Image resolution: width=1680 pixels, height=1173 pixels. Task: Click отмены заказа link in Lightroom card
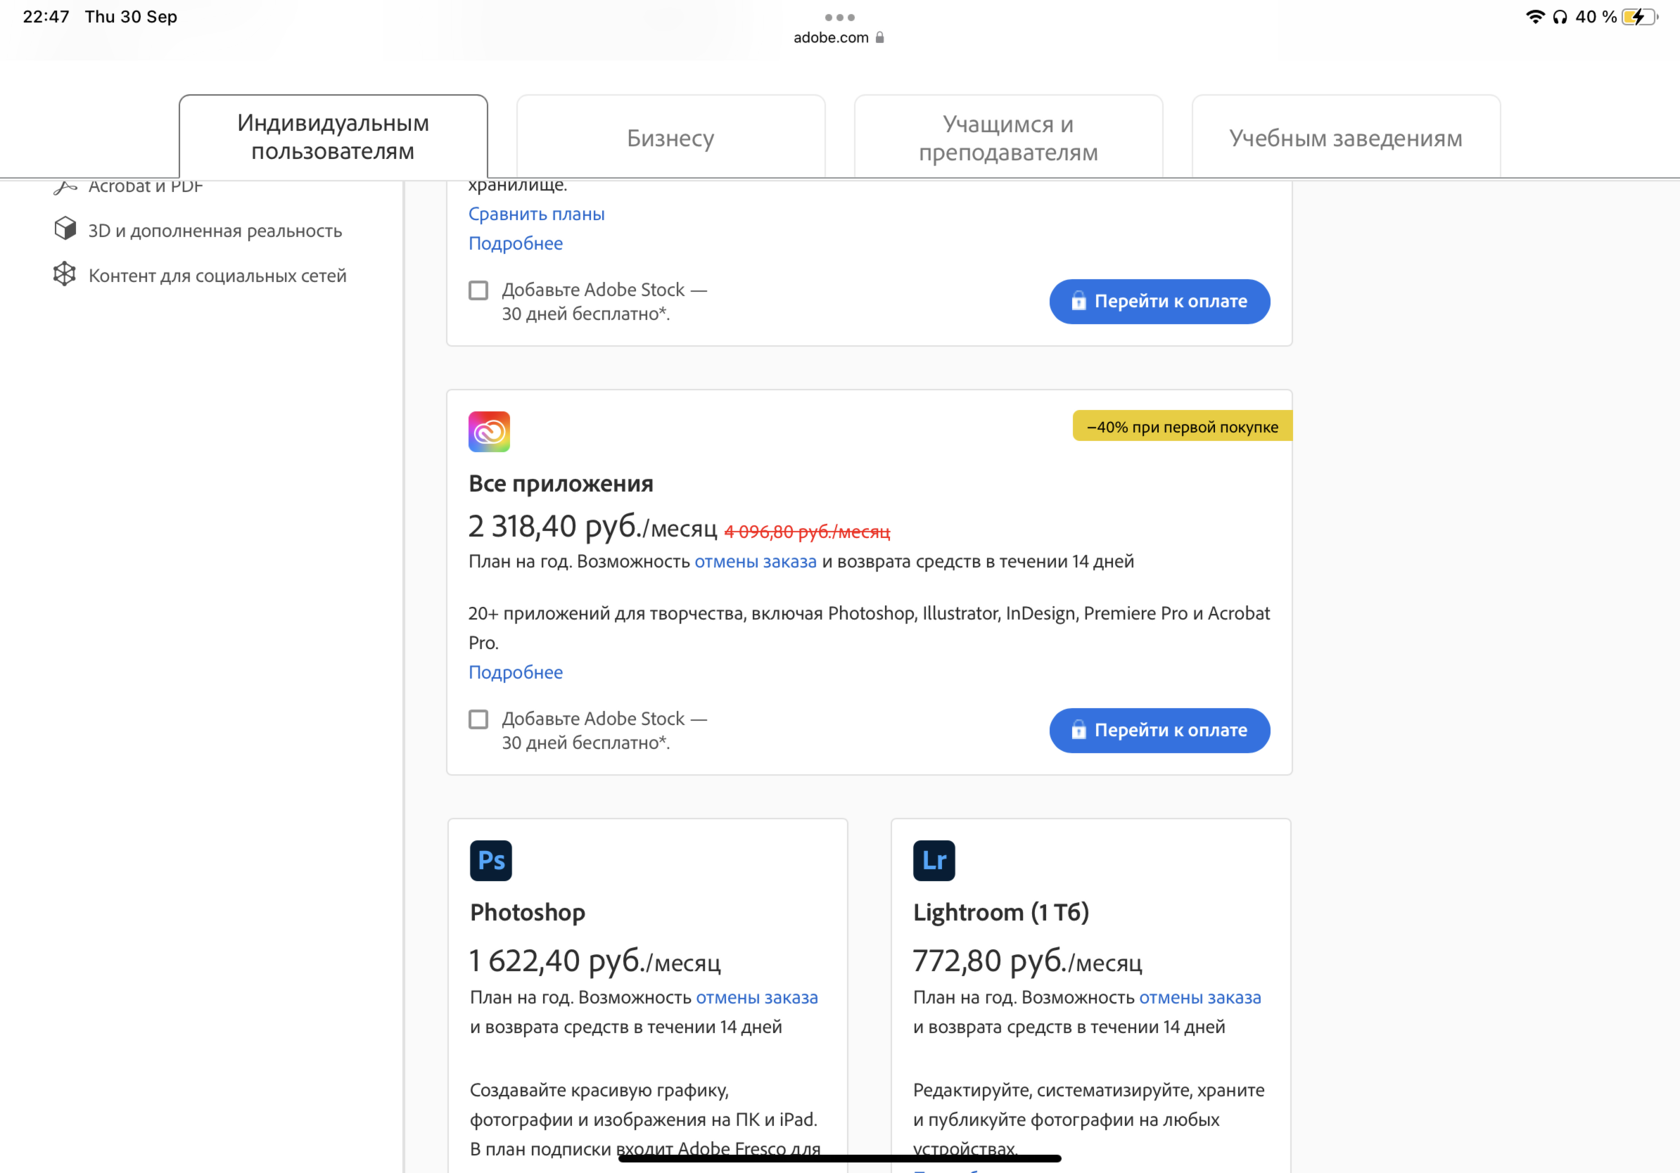tap(1199, 997)
